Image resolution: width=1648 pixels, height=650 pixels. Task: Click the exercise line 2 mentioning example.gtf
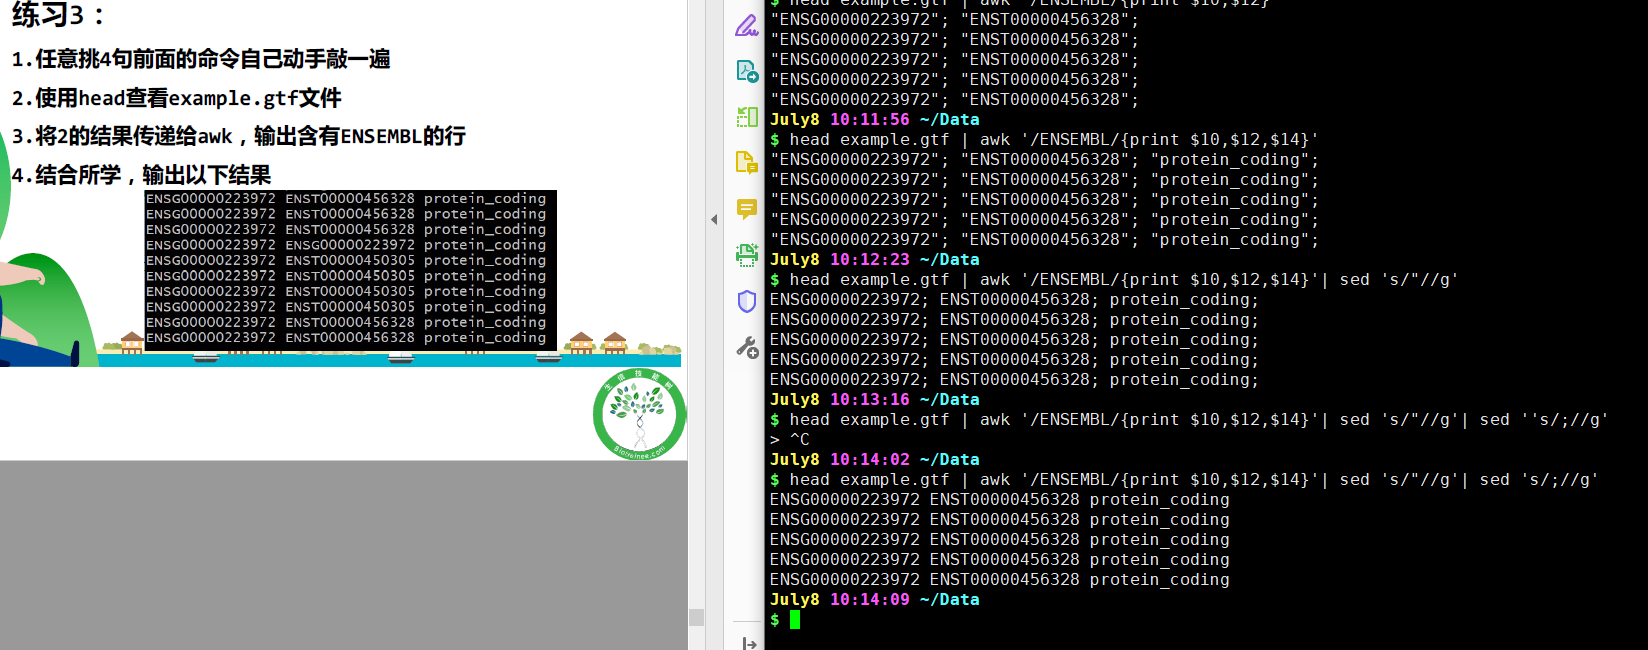[177, 98]
